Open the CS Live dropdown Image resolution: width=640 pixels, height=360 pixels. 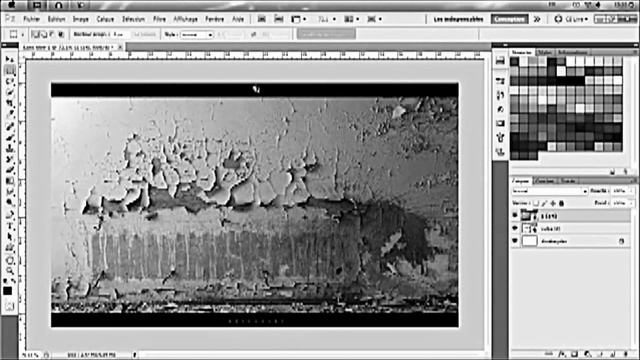(571, 19)
